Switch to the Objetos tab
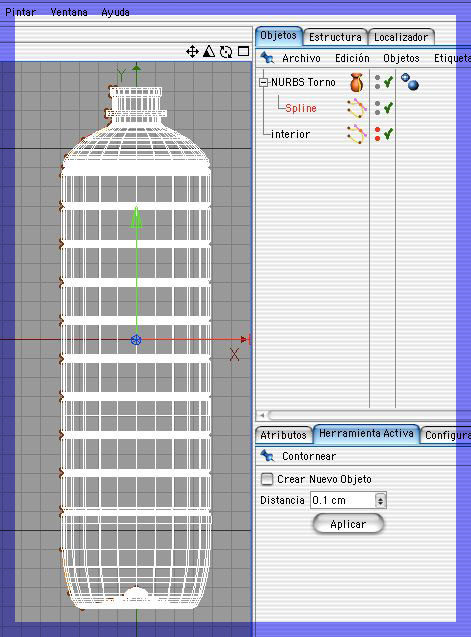The height and width of the screenshot is (637, 471). 279,36
